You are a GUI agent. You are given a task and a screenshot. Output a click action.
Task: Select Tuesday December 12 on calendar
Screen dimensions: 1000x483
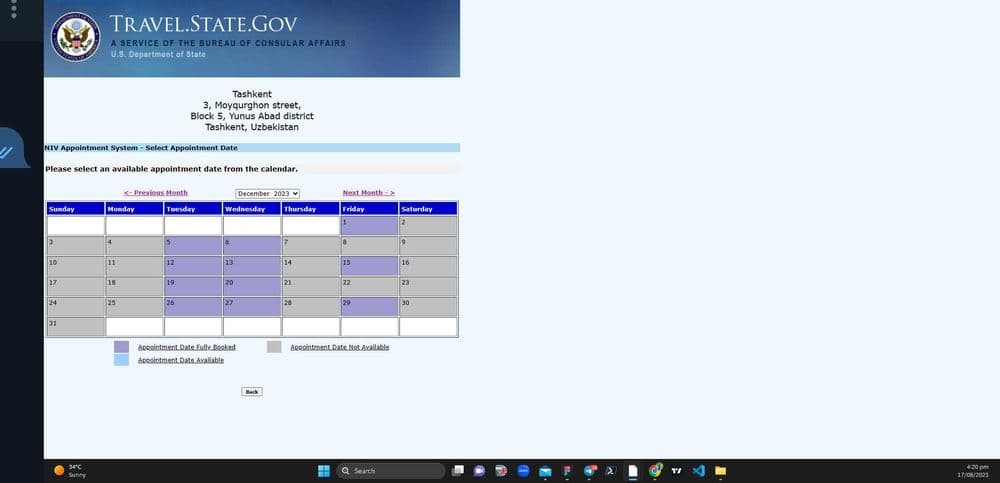tap(193, 266)
